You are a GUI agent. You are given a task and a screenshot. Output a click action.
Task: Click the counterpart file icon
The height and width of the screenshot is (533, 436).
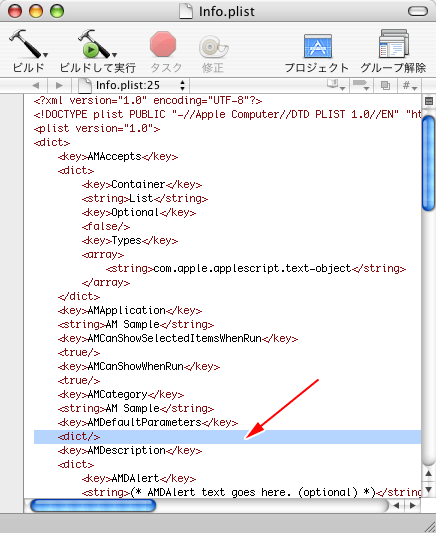pos(385,85)
